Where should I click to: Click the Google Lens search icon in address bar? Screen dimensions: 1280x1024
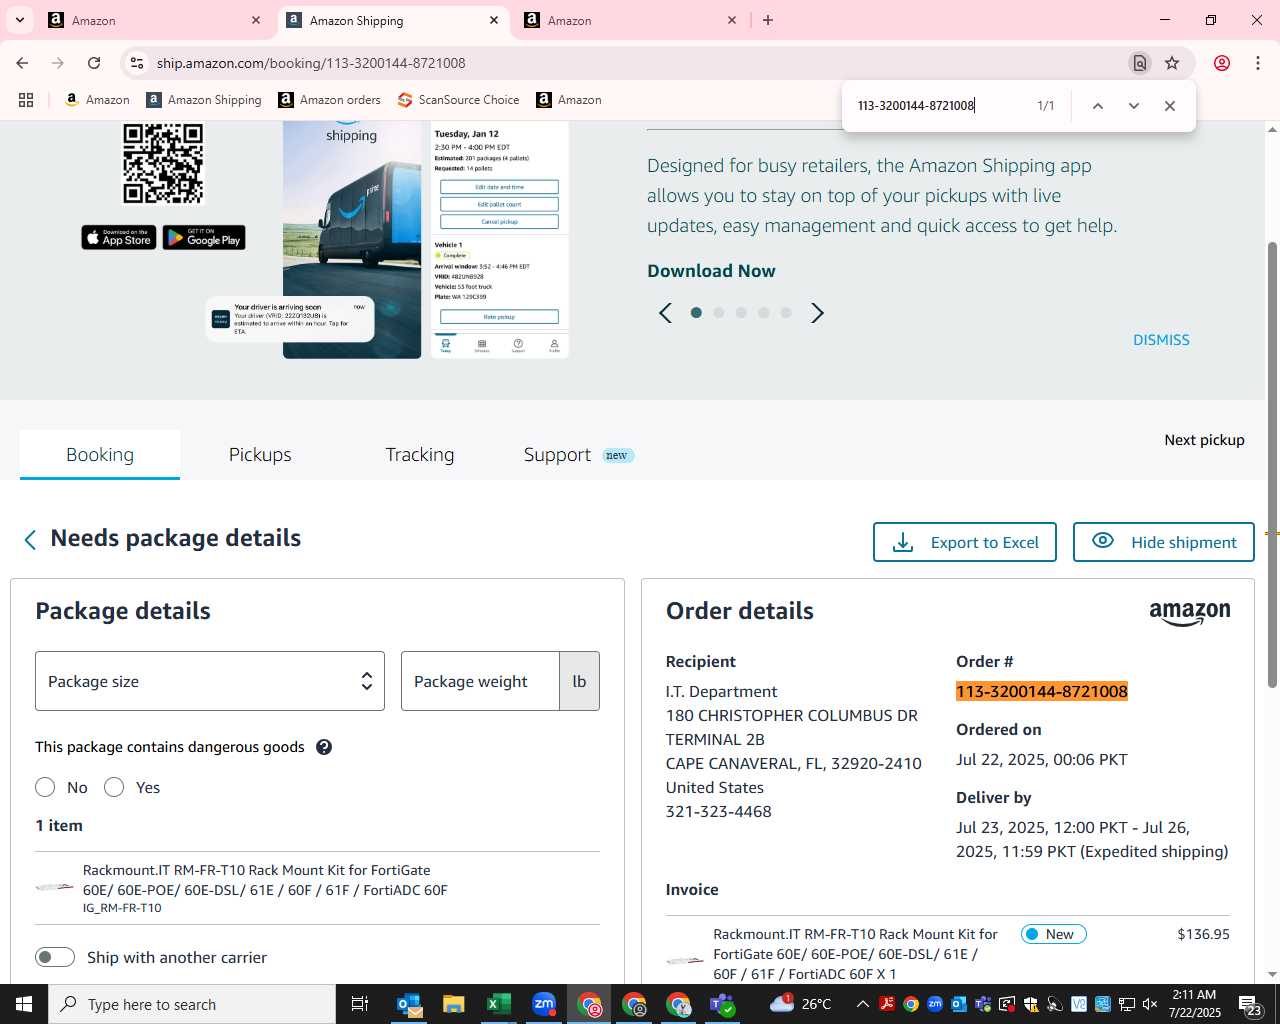coord(1139,63)
